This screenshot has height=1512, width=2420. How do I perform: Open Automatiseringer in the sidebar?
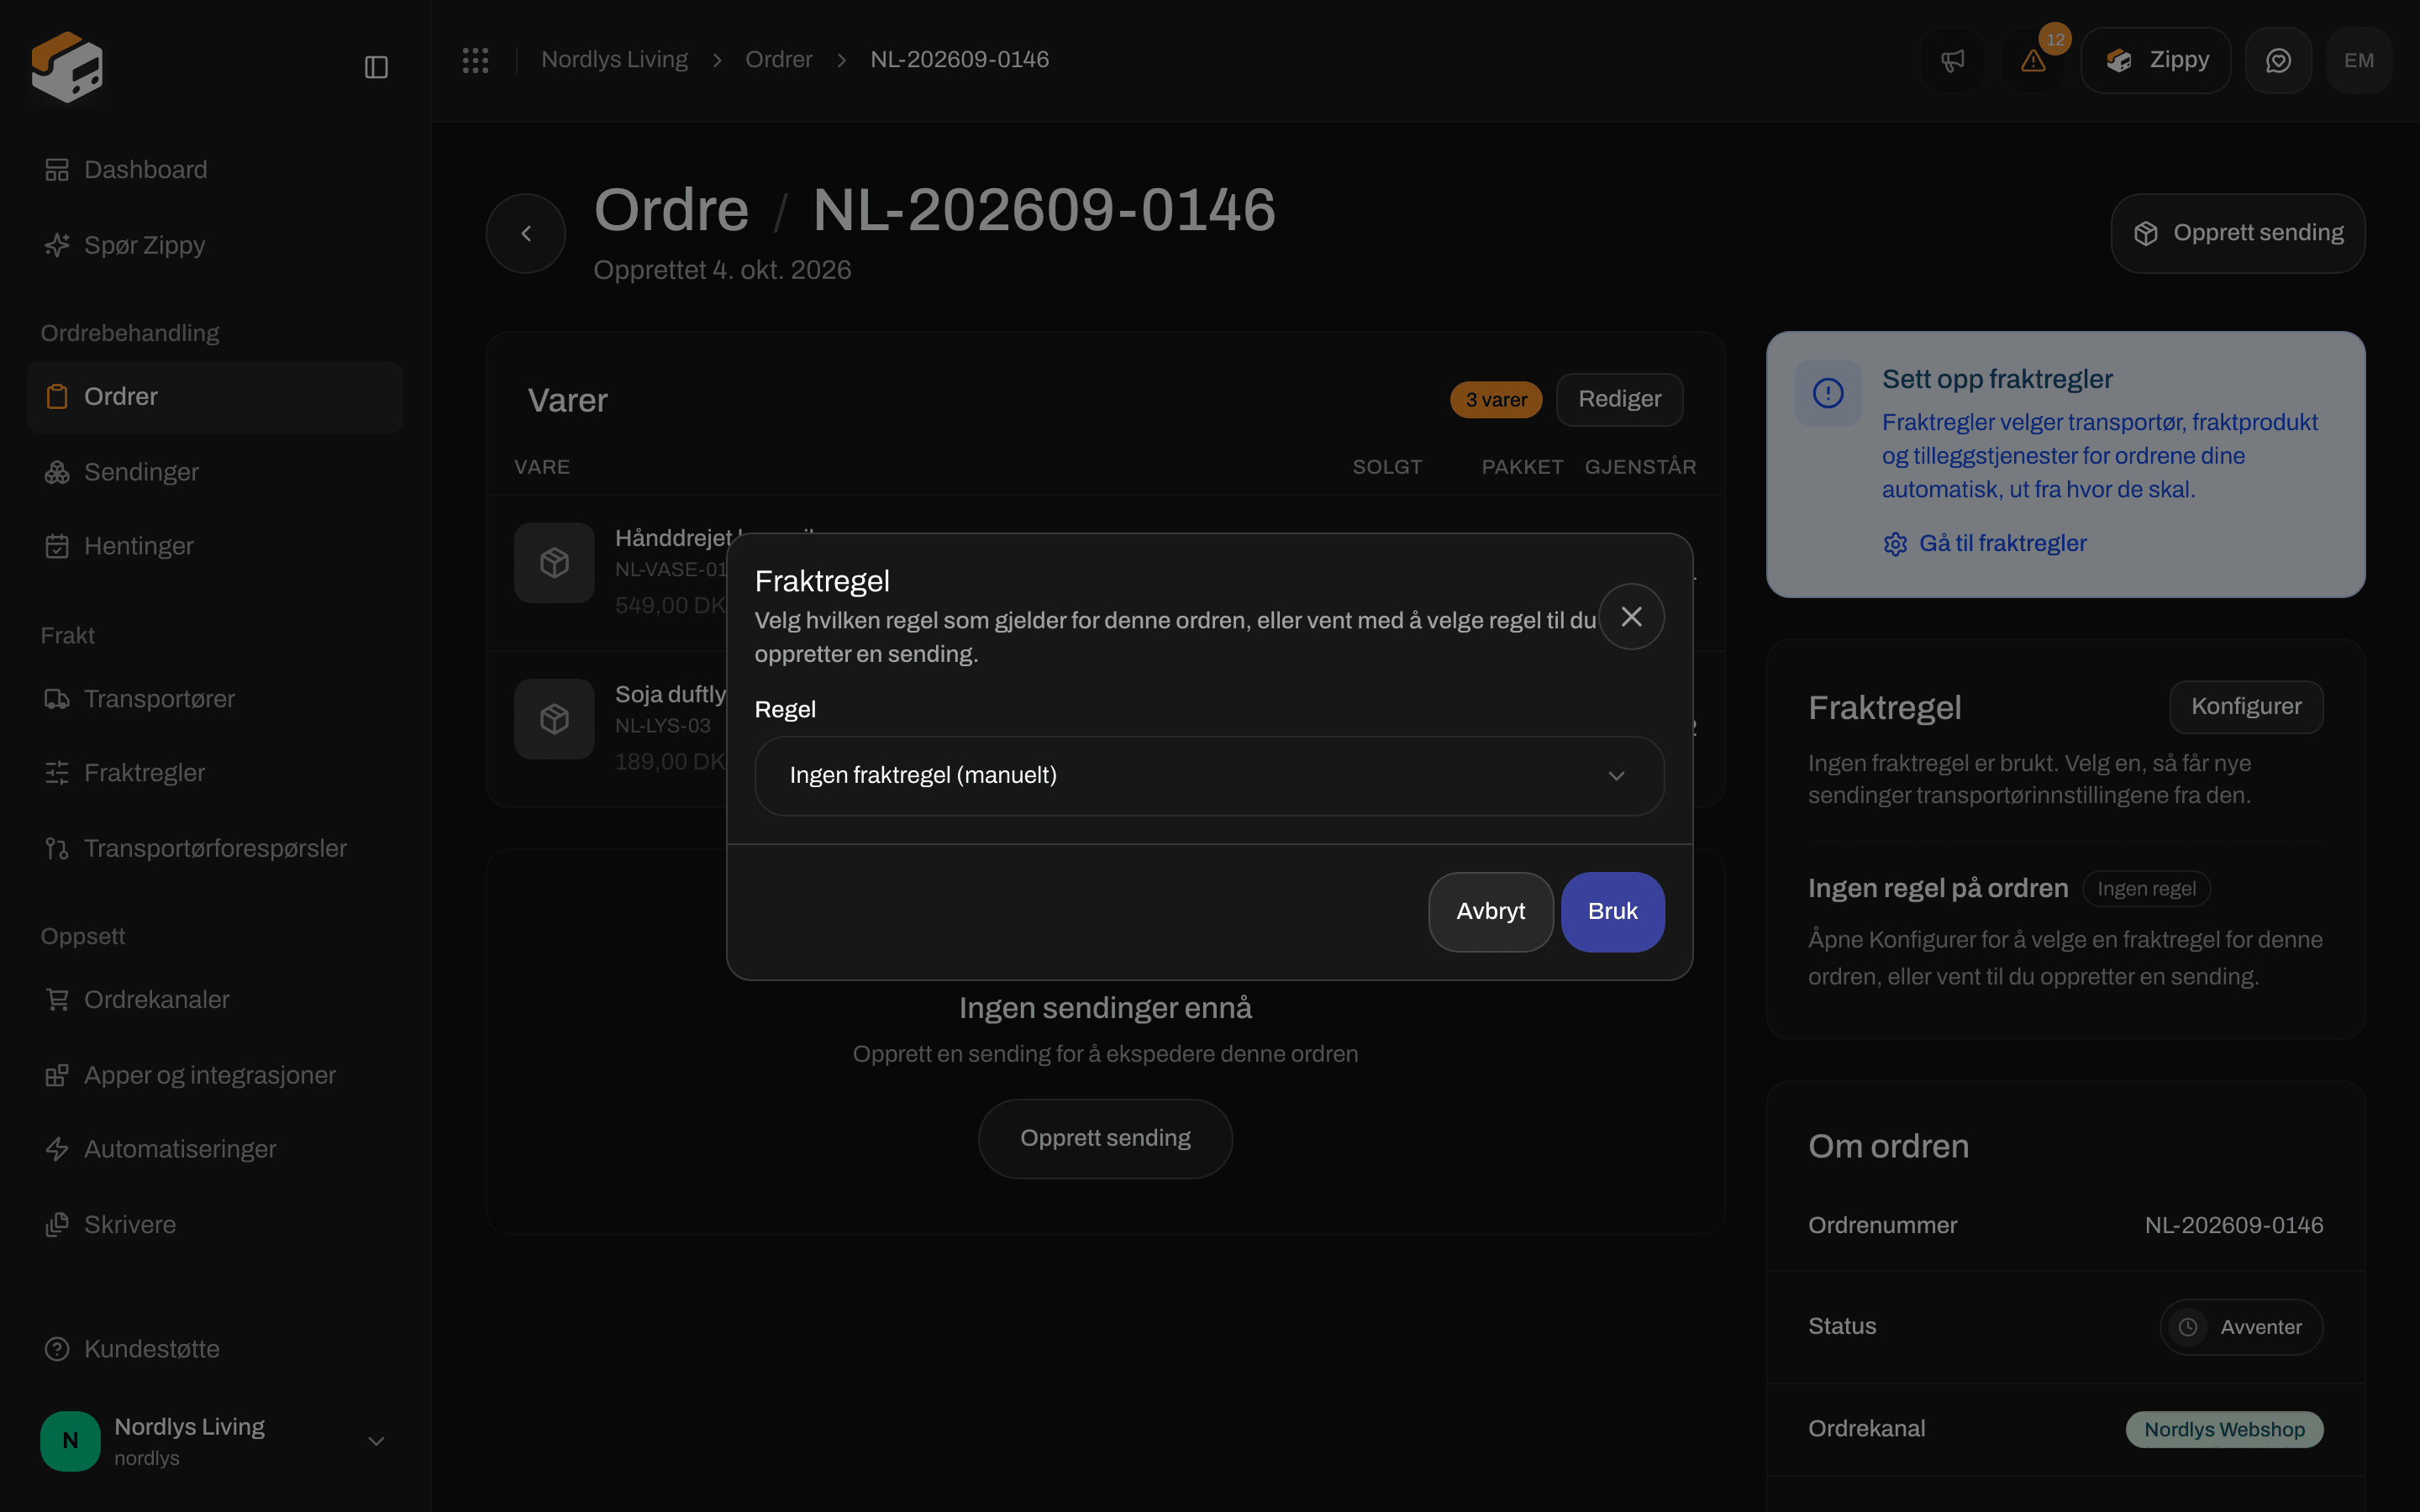[x=215, y=1149]
